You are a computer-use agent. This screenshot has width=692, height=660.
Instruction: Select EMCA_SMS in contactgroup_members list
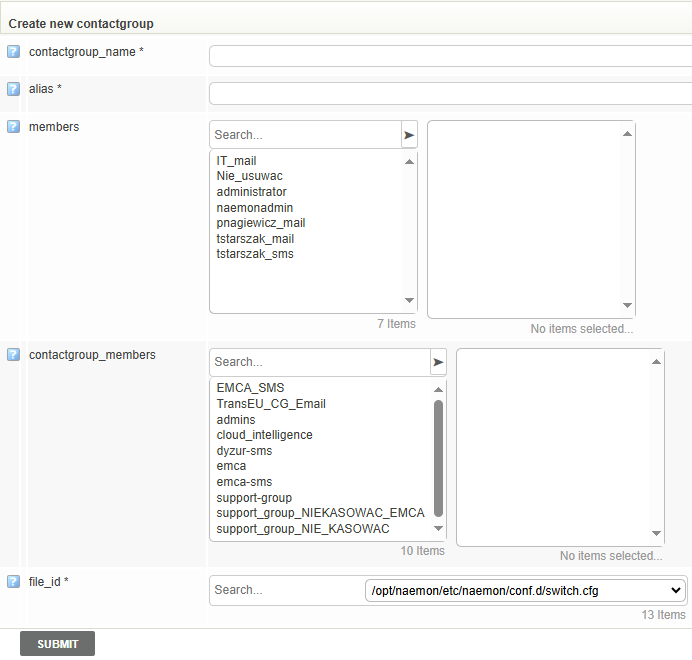[x=250, y=388]
